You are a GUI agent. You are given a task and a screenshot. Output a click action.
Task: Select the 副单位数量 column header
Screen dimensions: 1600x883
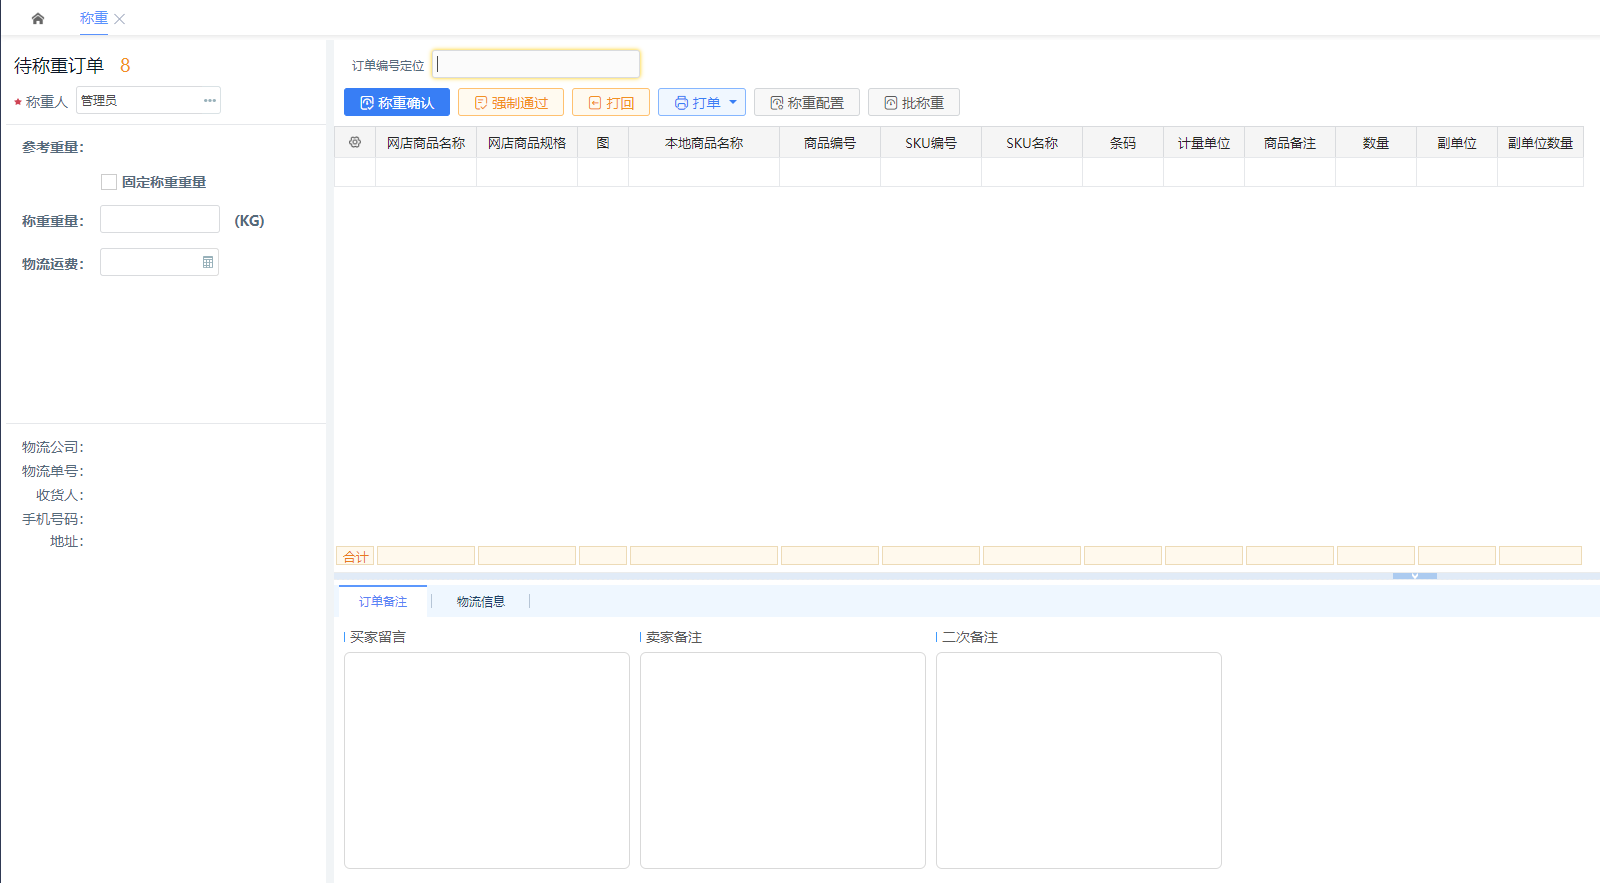1540,143
